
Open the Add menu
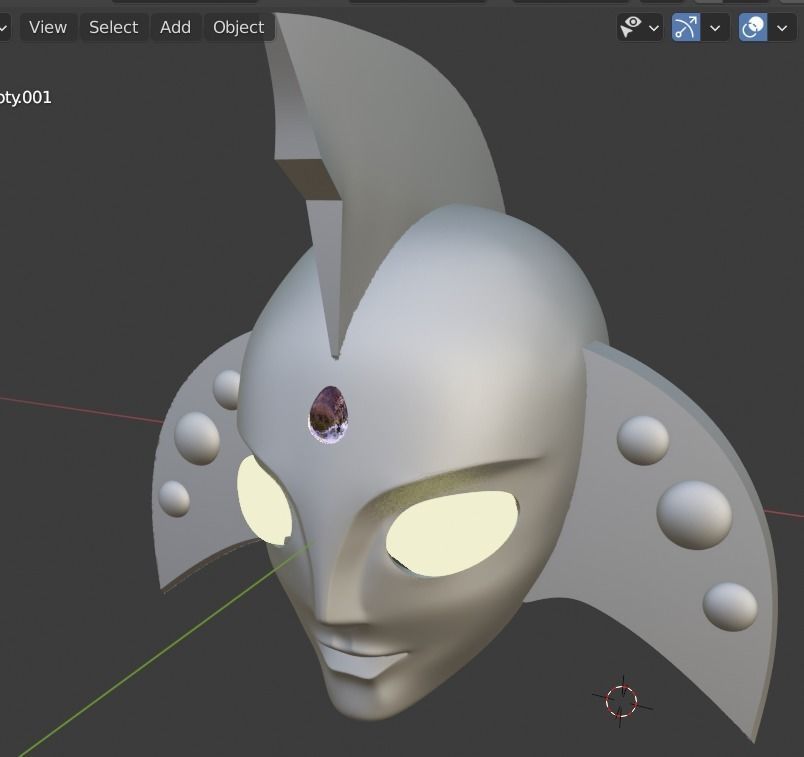(x=175, y=27)
